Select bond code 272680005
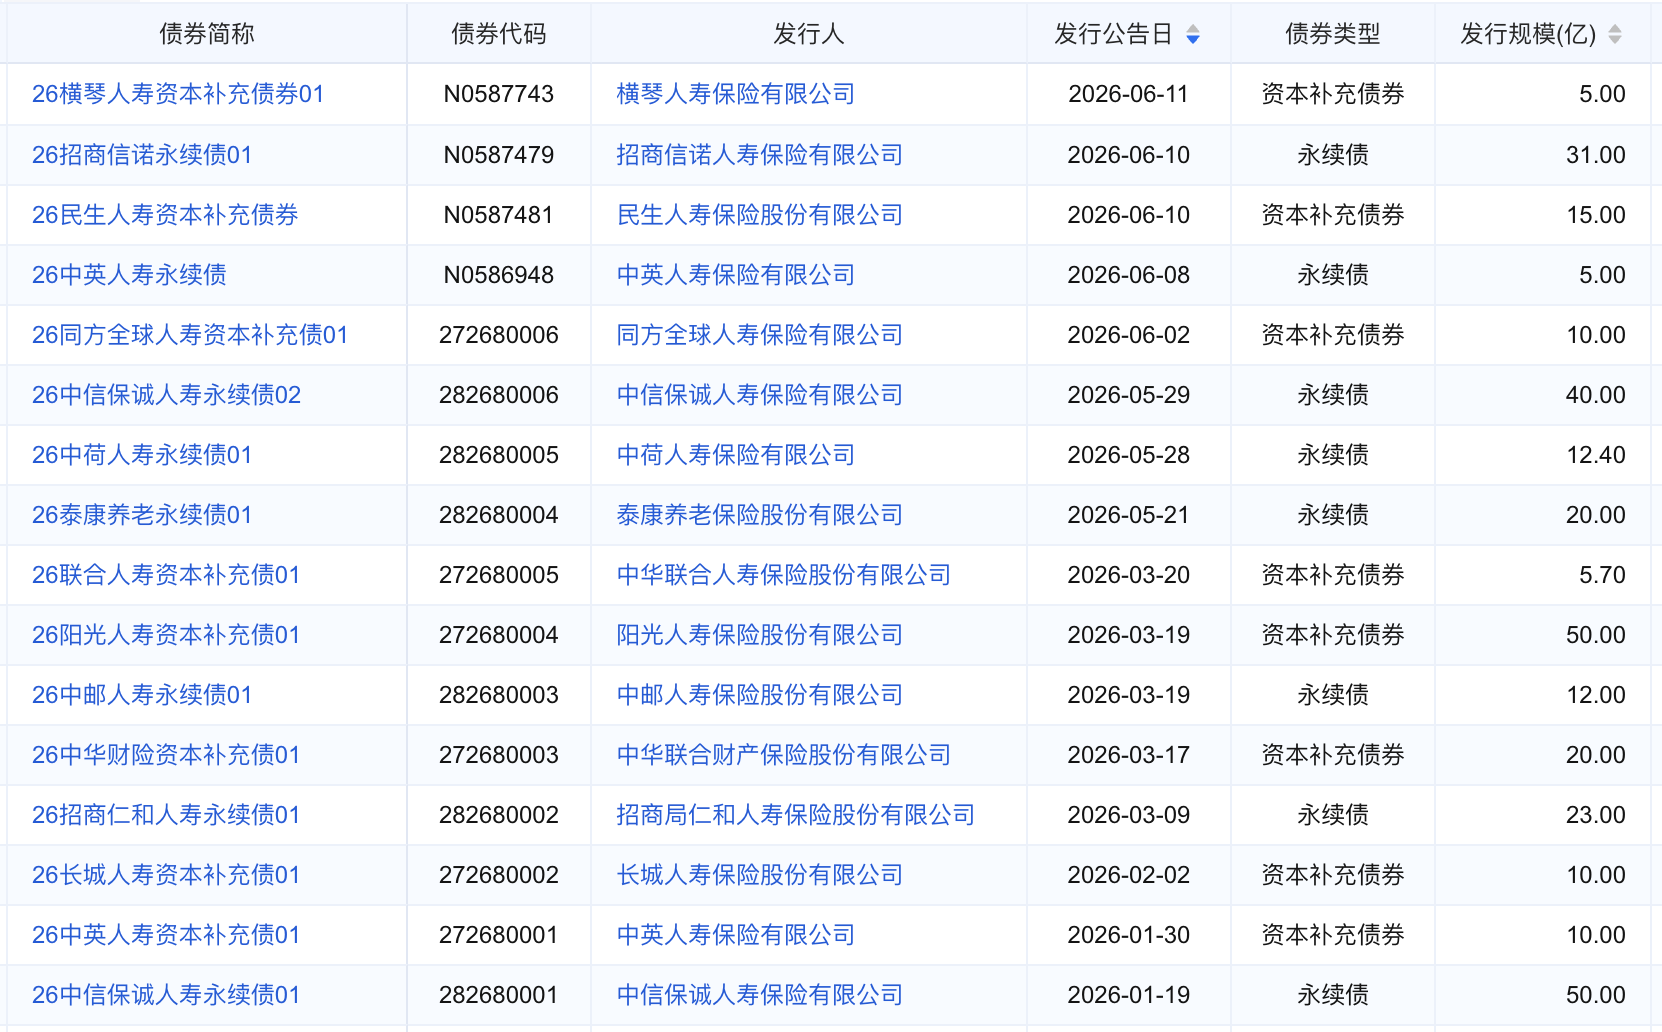This screenshot has width=1662, height=1032. (499, 575)
